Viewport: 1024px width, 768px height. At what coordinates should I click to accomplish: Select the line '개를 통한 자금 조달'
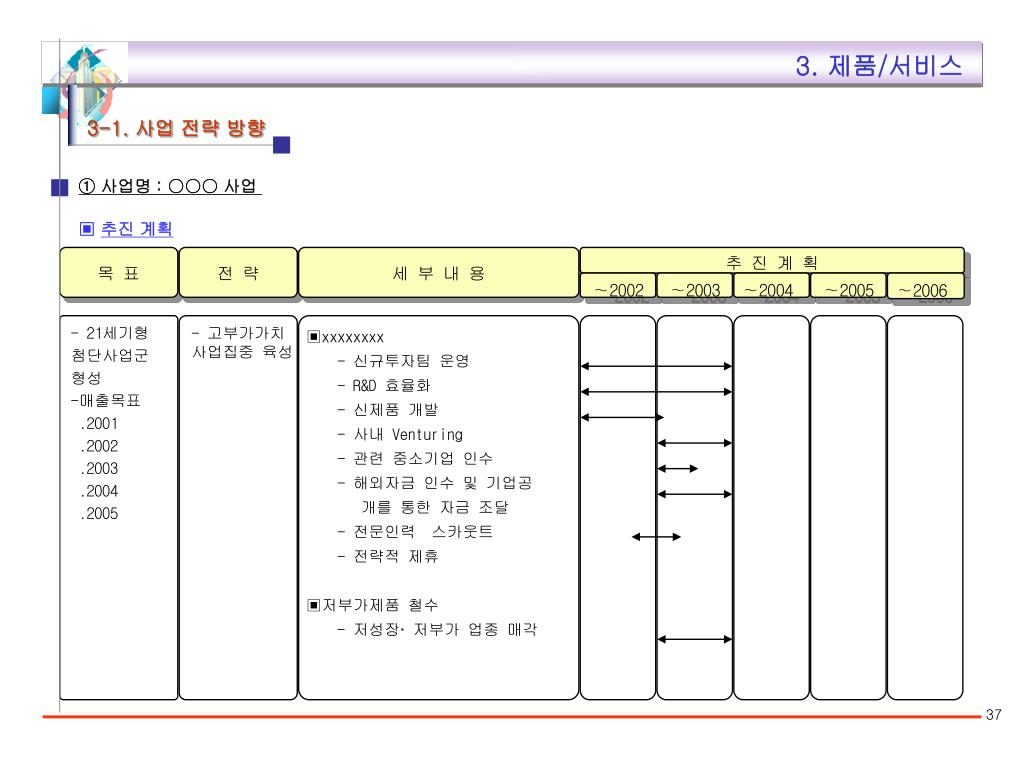[435, 507]
